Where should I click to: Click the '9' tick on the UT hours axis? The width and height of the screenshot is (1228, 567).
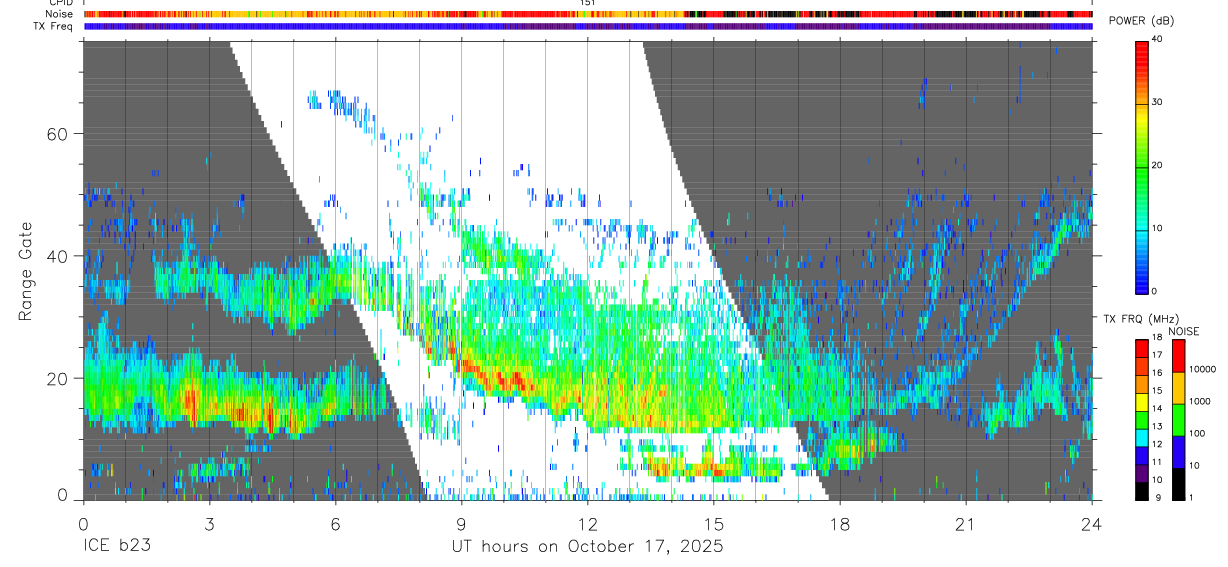coord(461,524)
